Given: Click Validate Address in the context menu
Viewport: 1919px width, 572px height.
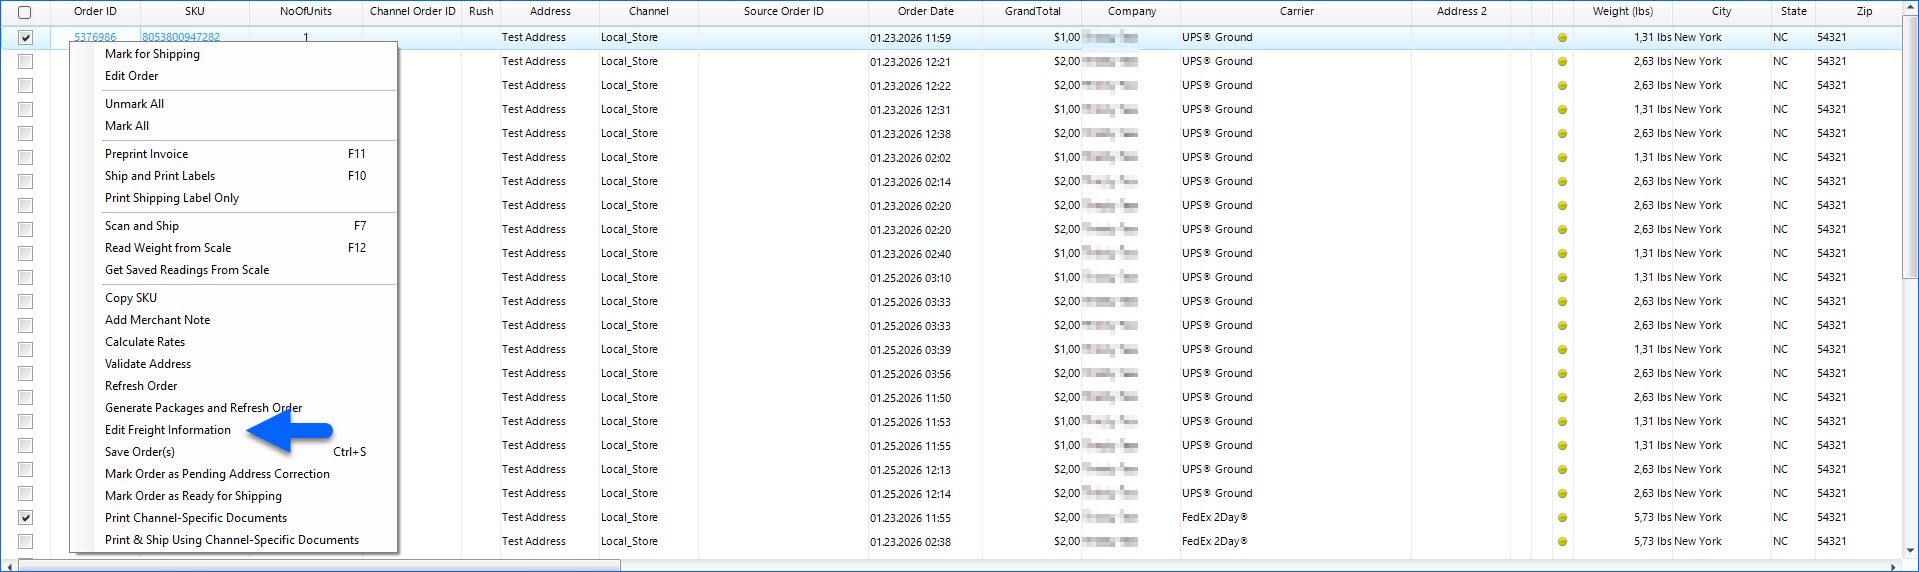Looking at the screenshot, I should coord(148,364).
